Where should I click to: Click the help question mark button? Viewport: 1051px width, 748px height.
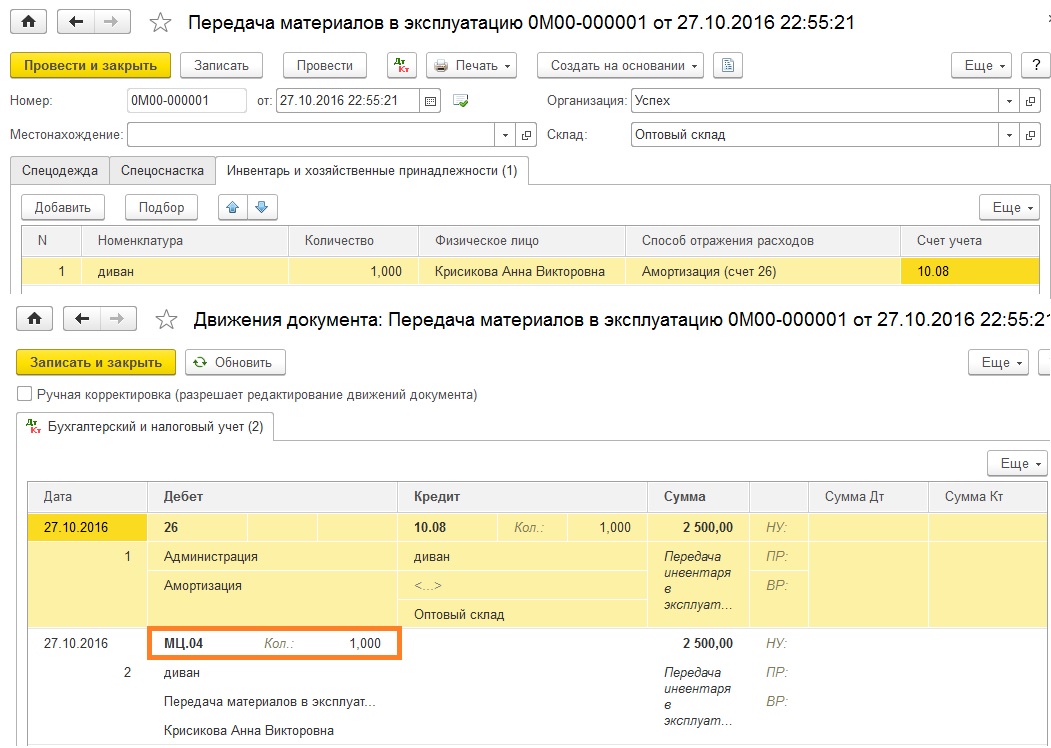(1036, 66)
